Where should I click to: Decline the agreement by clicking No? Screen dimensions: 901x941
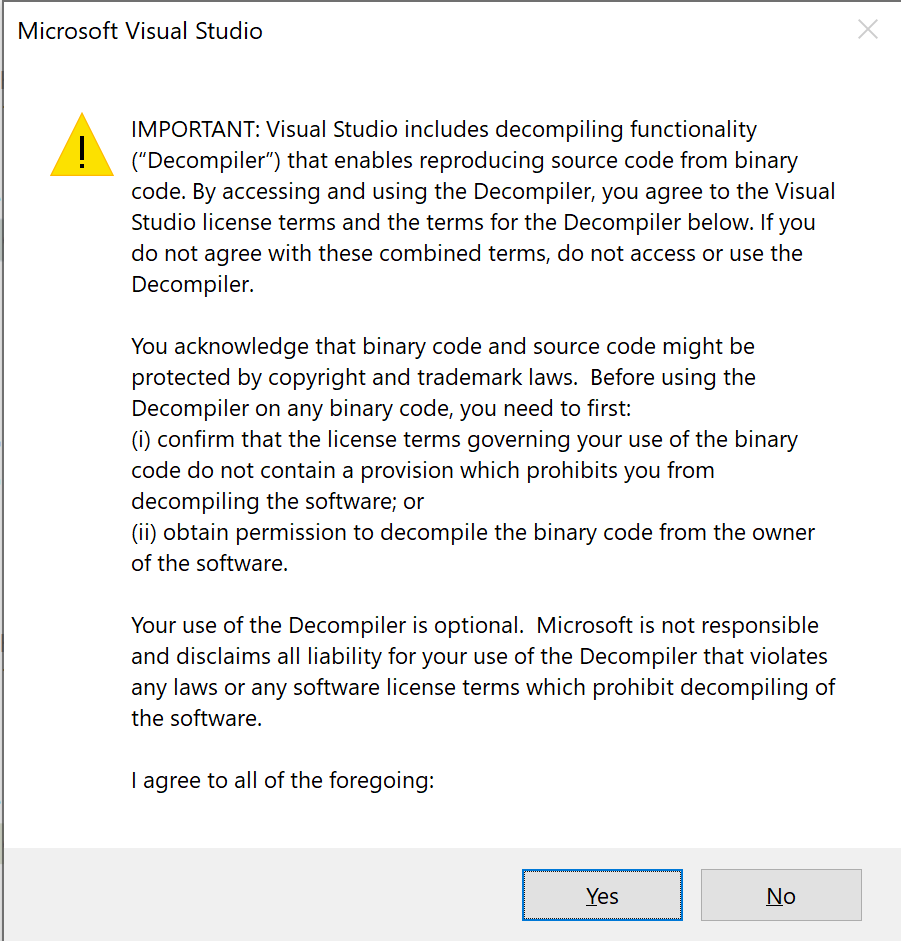tap(780, 895)
